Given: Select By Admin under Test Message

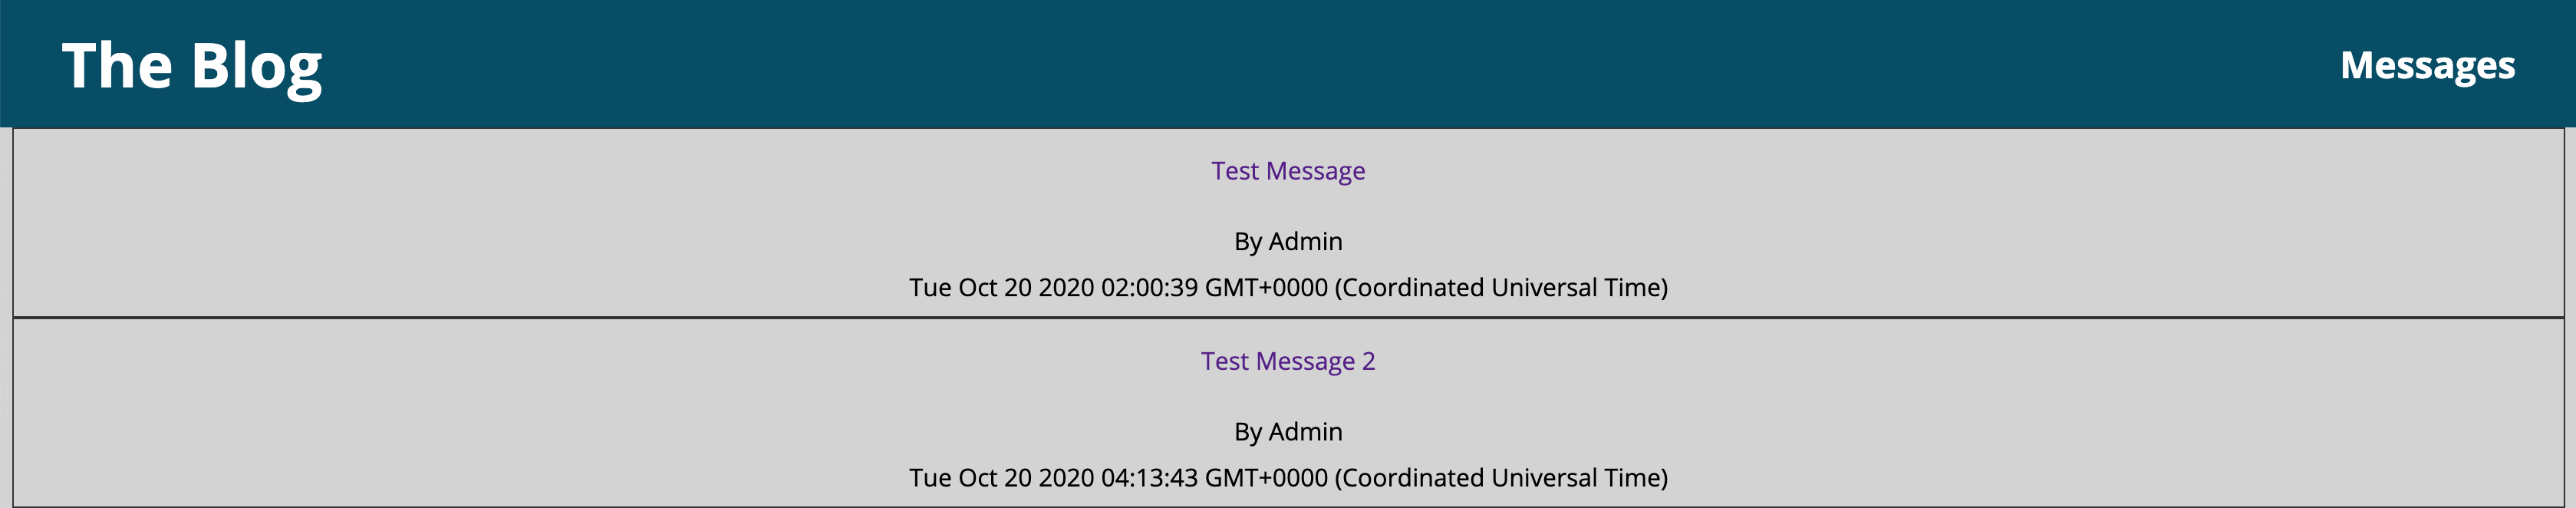Looking at the screenshot, I should [1288, 241].
